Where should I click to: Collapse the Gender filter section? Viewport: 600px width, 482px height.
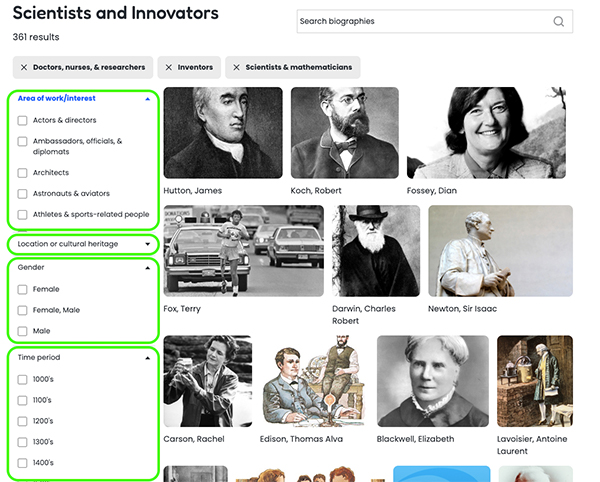pos(148,268)
